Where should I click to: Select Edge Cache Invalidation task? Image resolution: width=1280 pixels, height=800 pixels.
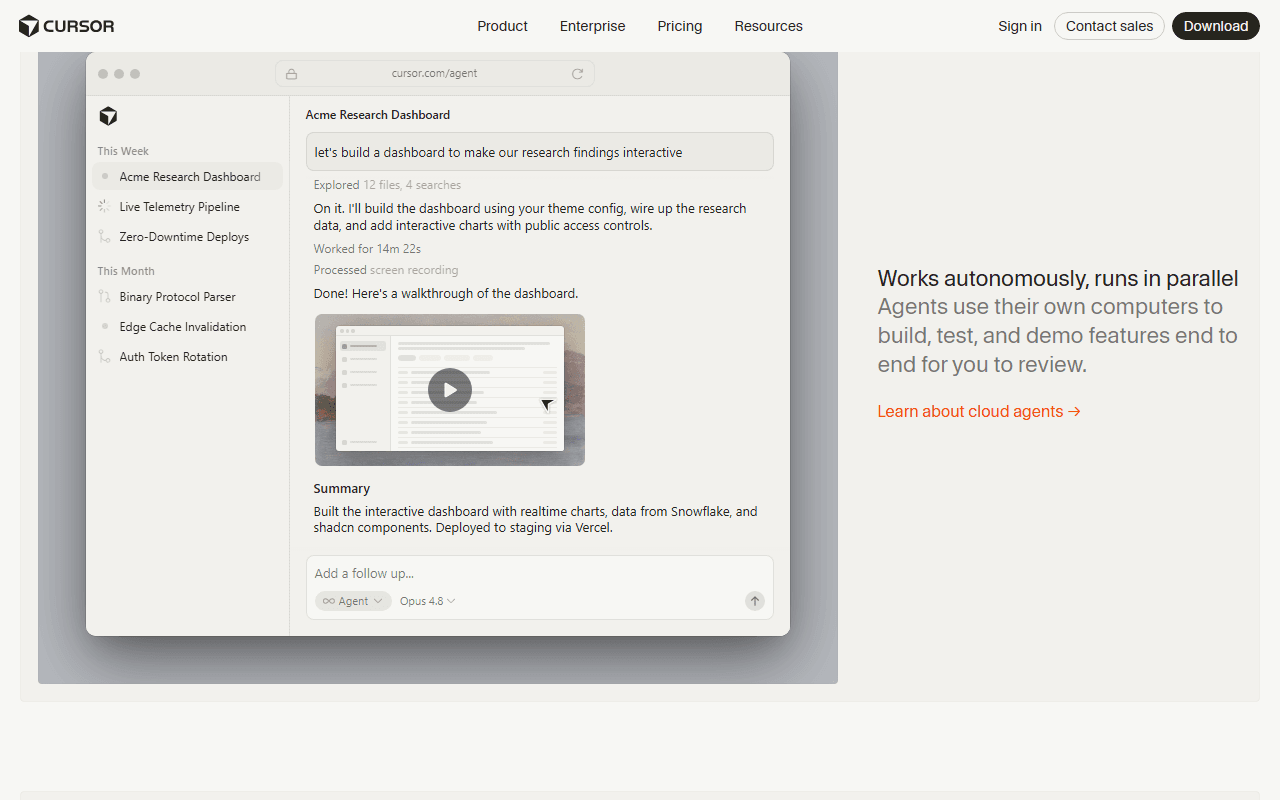tap(187, 327)
